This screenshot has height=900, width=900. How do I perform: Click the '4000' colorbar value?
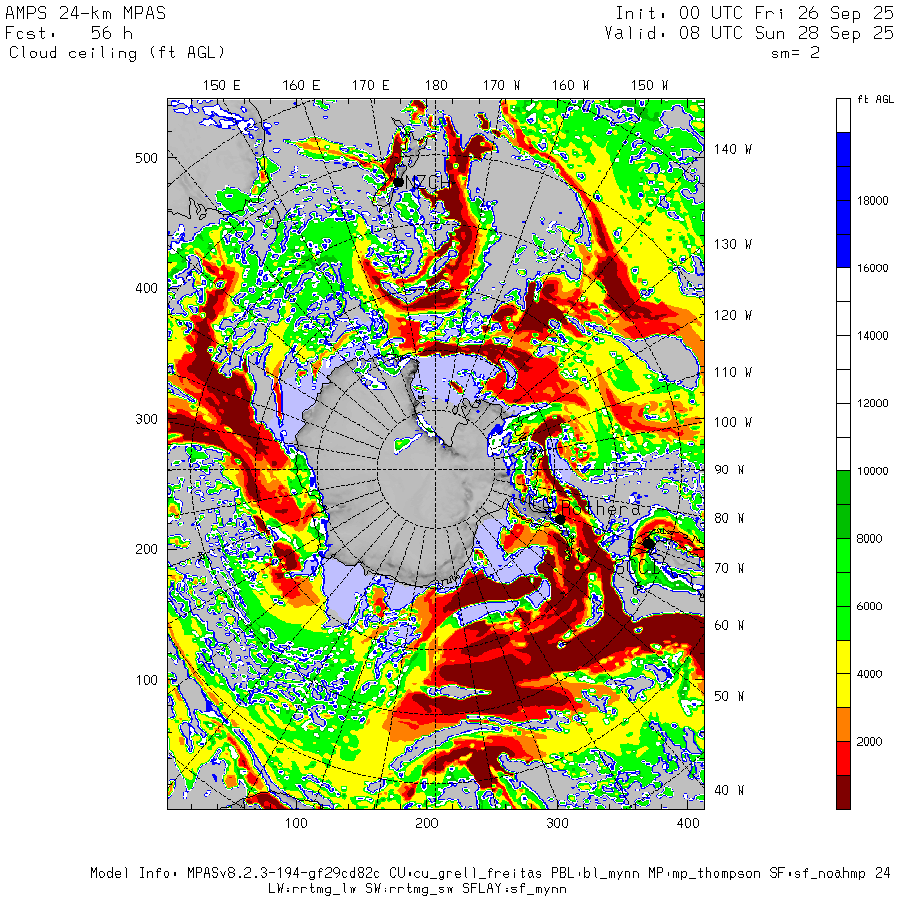870,674
